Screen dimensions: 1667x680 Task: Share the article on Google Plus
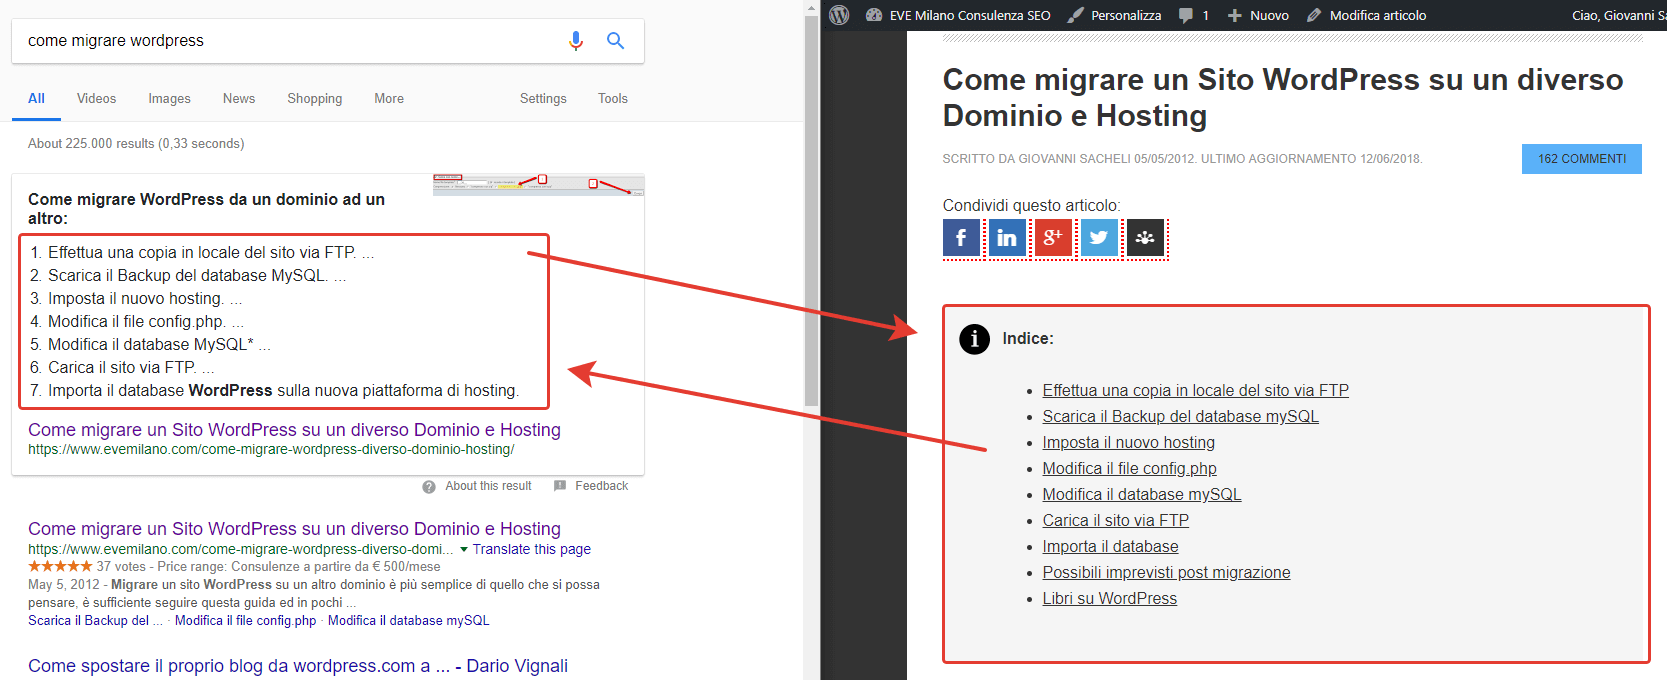pos(1053,238)
